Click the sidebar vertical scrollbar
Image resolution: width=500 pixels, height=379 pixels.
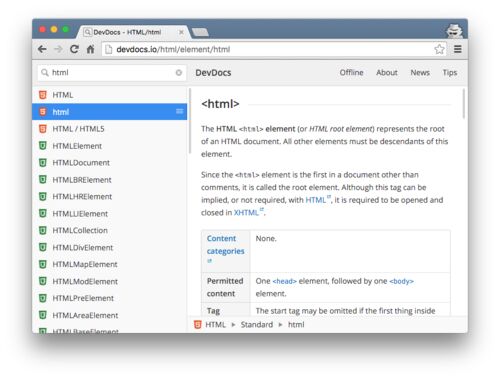(x=190, y=121)
